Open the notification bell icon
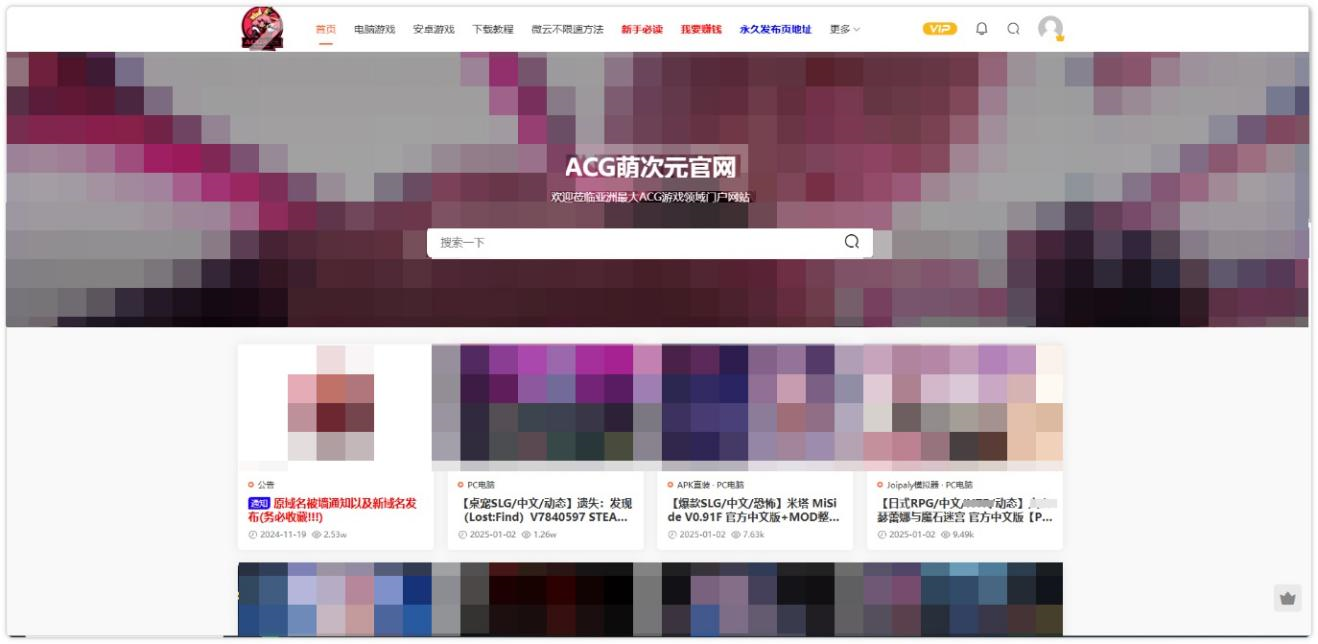Screen dimensions: 1318x644 point(984,30)
